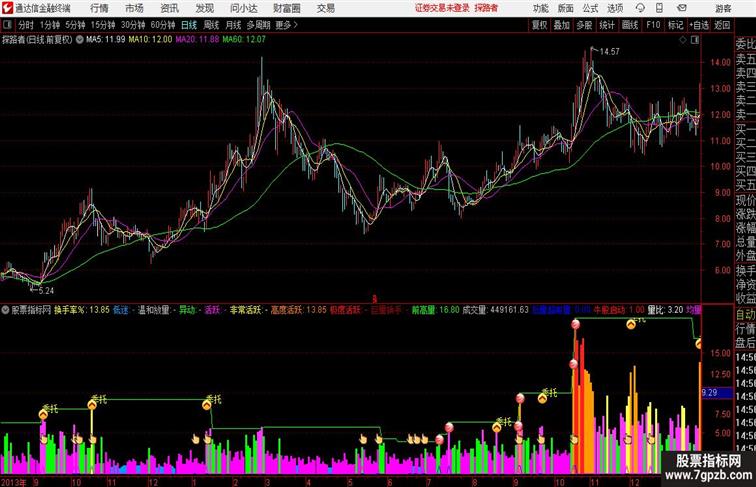Click the 复权 toolbar button
The width and height of the screenshot is (756, 487).
pyautogui.click(x=540, y=25)
